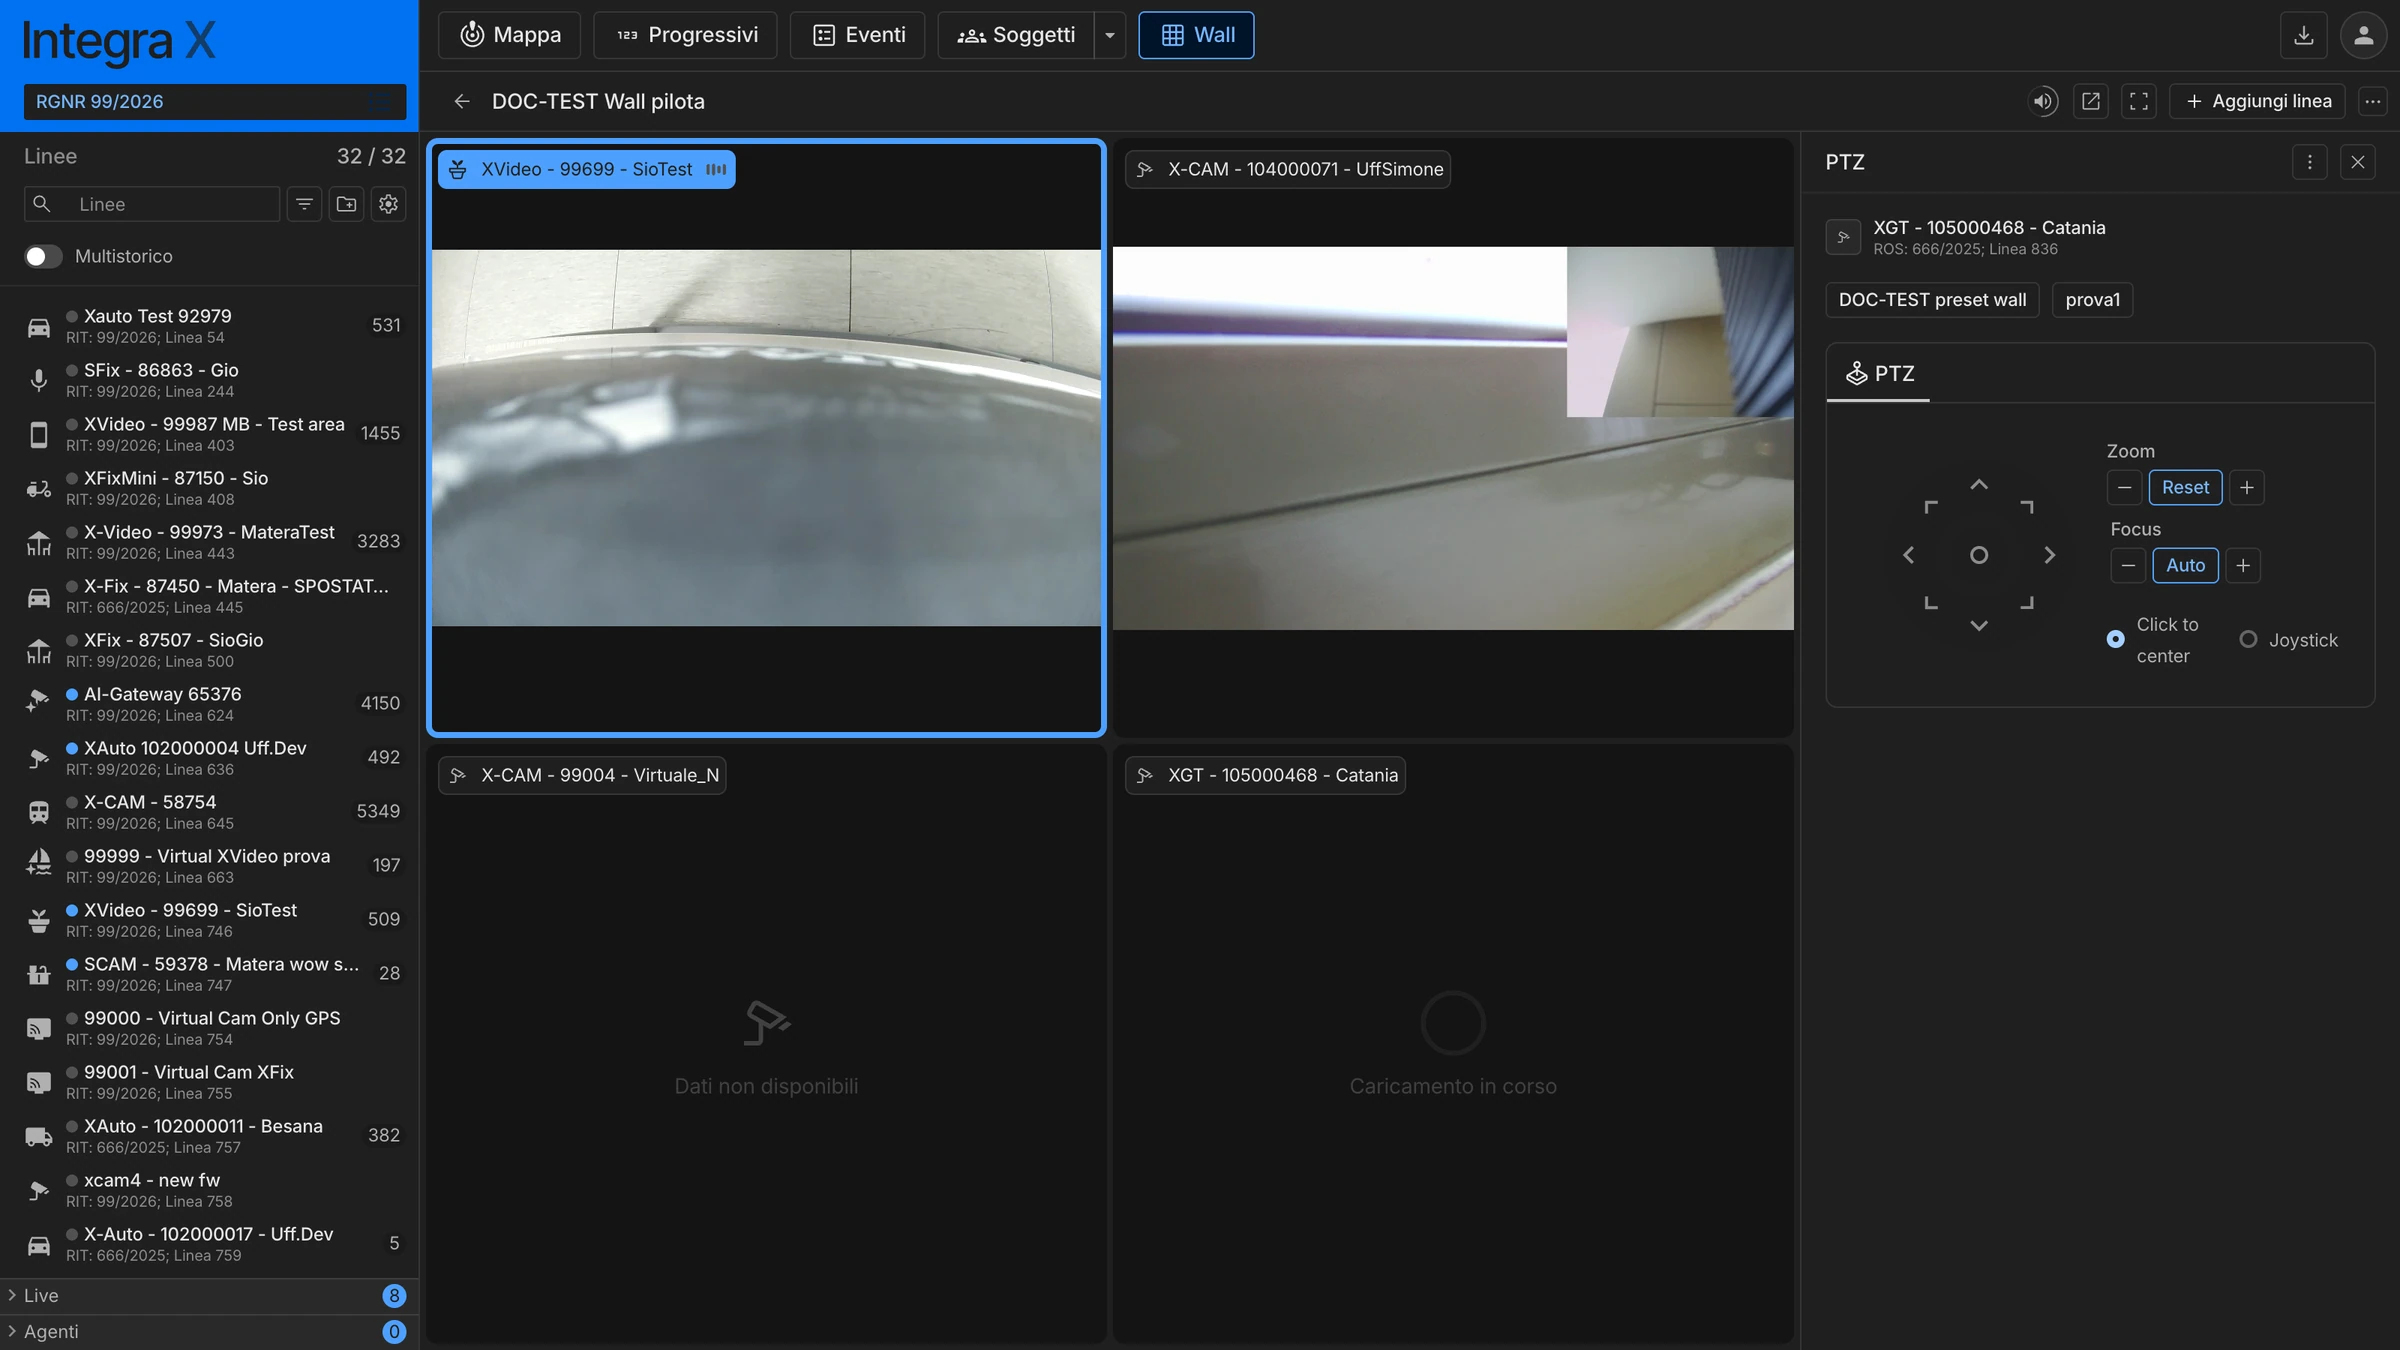Image resolution: width=2400 pixels, height=1350 pixels.
Task: Open the RGNR 99/2026 case selector
Action: pyautogui.click(x=215, y=102)
